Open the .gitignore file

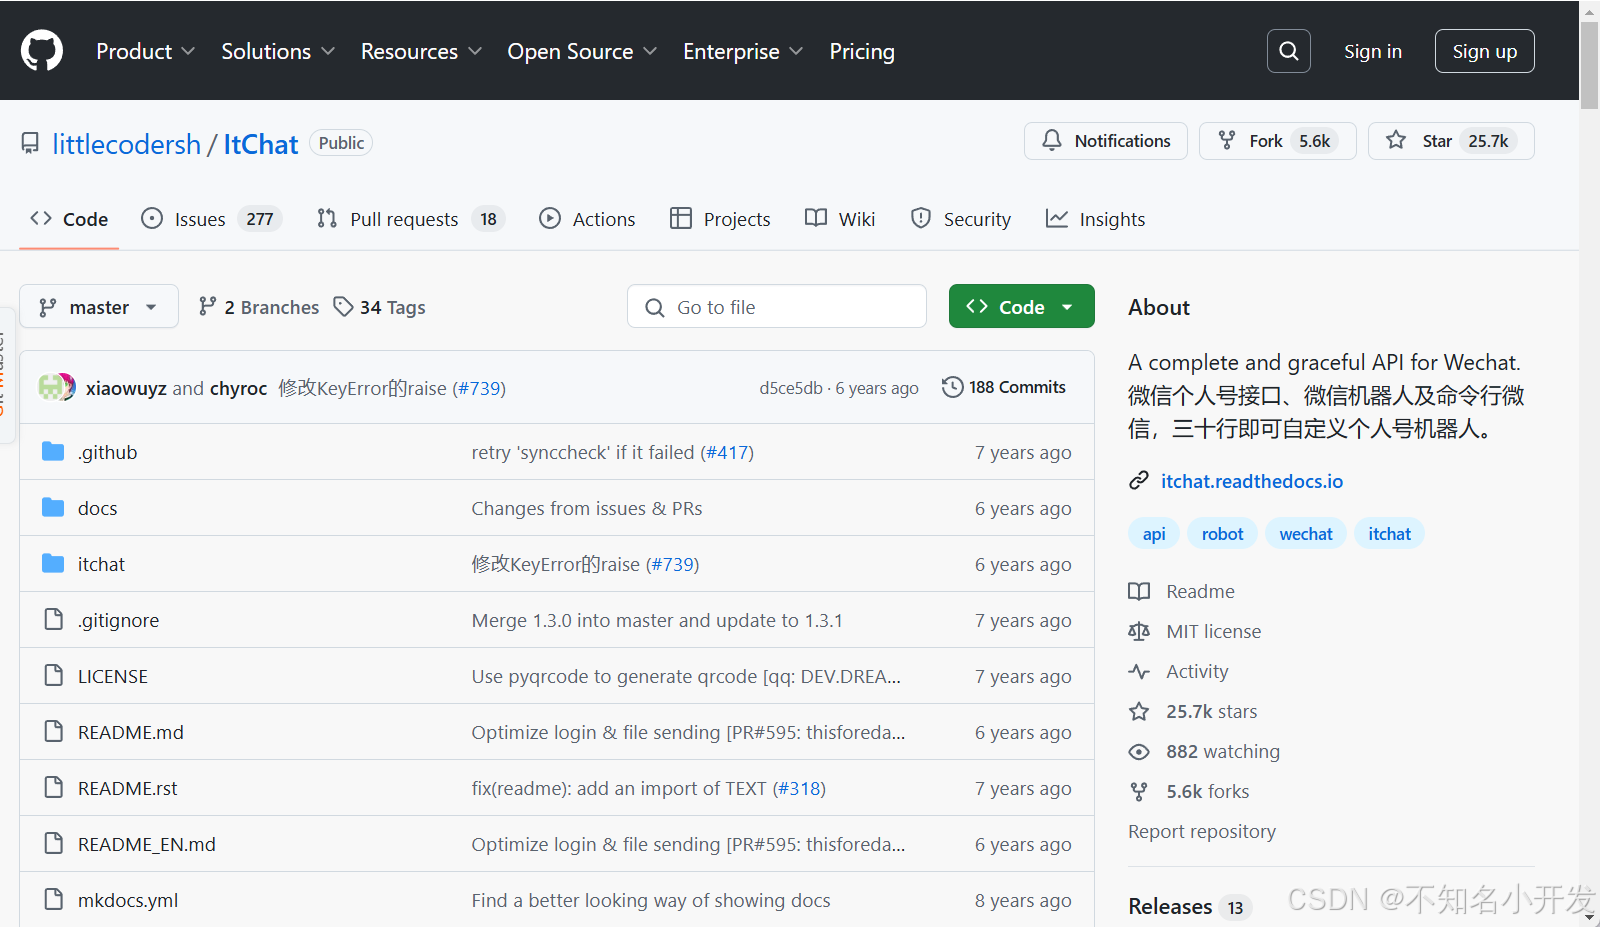pos(118,620)
